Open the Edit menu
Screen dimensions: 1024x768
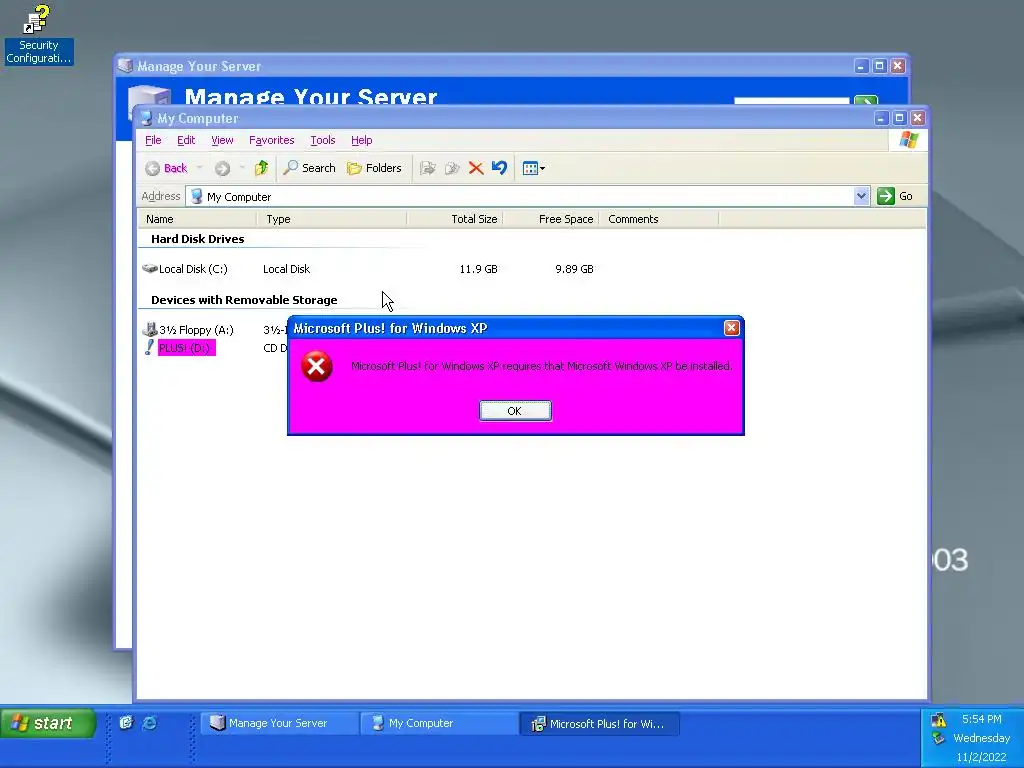pyautogui.click(x=186, y=140)
